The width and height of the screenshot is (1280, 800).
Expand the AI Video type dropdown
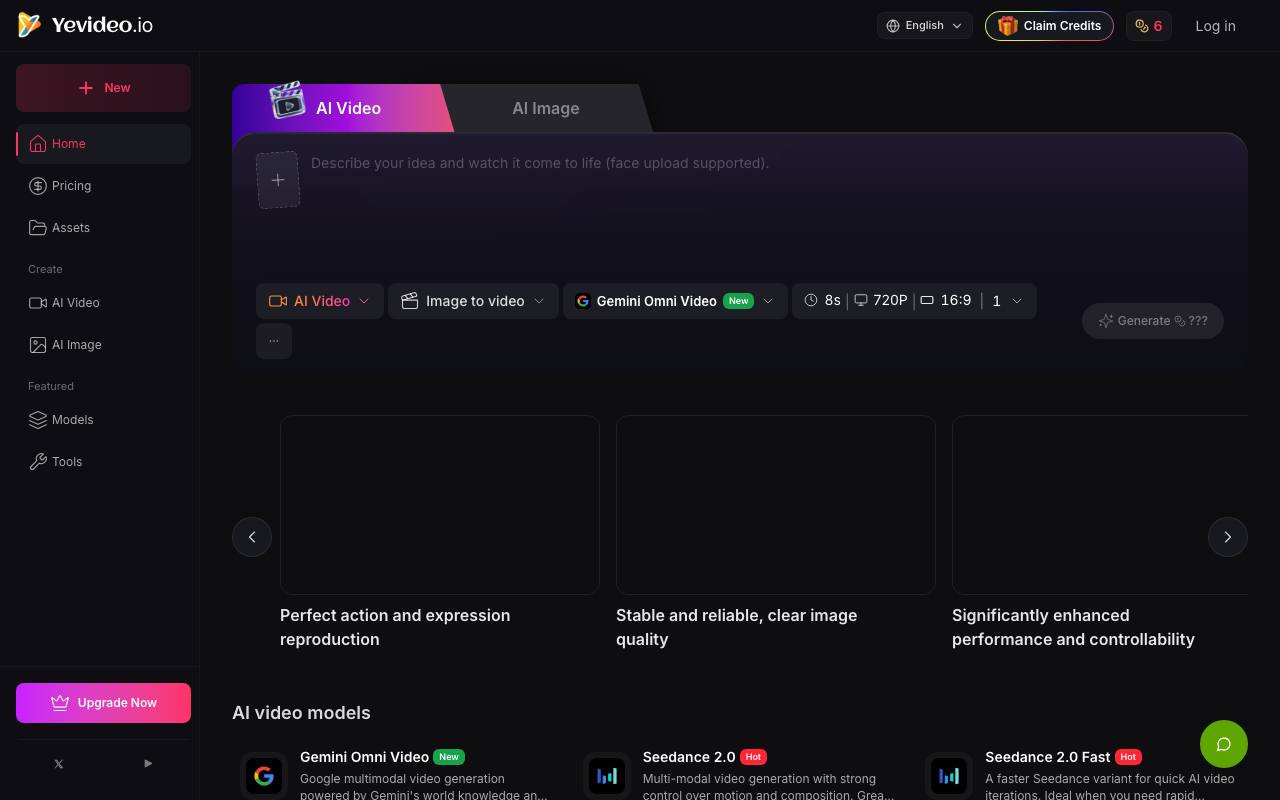coord(320,301)
